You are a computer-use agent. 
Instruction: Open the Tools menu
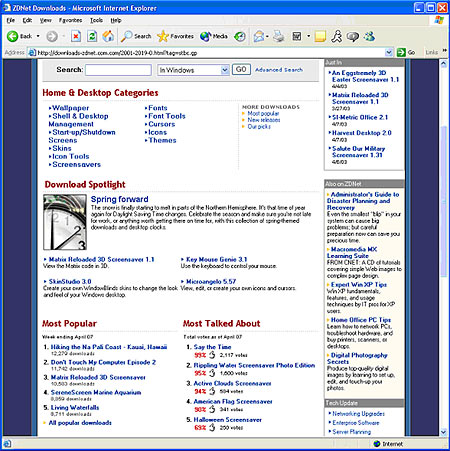(x=96, y=20)
